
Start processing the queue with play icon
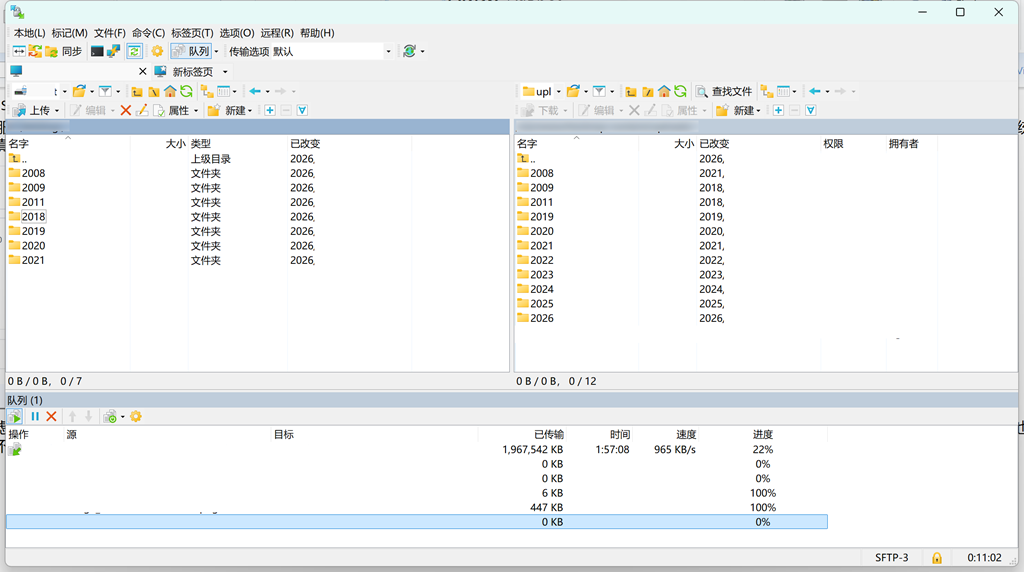(15, 416)
